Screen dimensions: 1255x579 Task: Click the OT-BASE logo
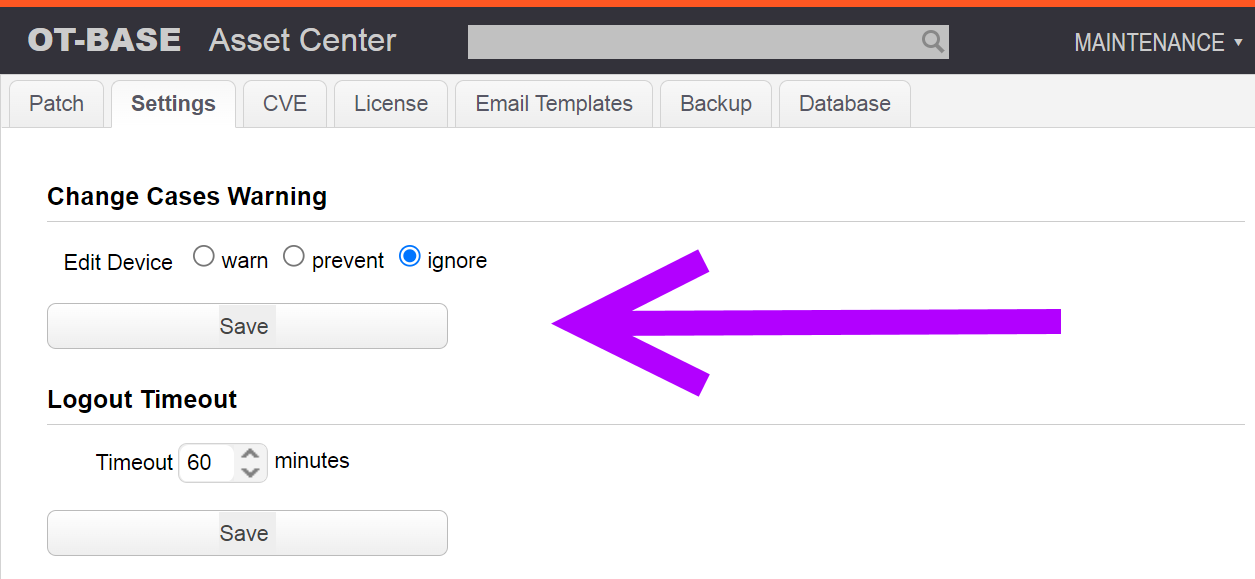pos(104,40)
